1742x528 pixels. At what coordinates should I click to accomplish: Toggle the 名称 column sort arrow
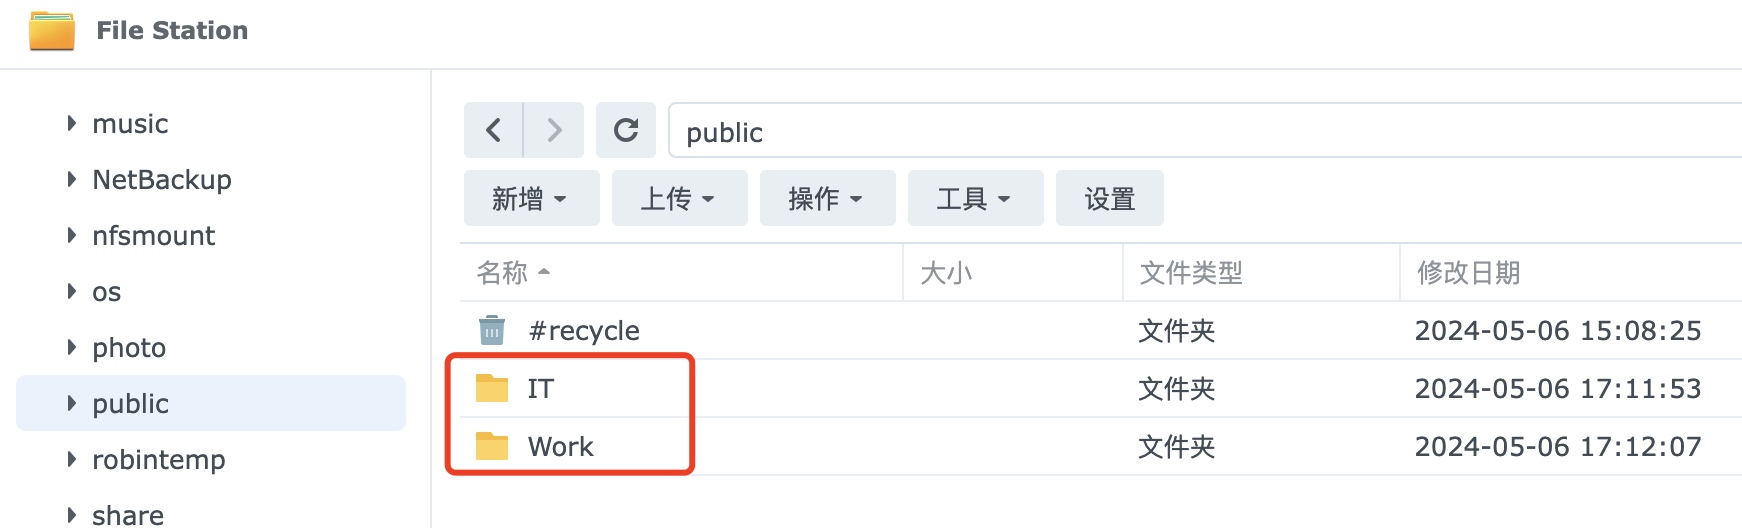pyautogui.click(x=544, y=272)
